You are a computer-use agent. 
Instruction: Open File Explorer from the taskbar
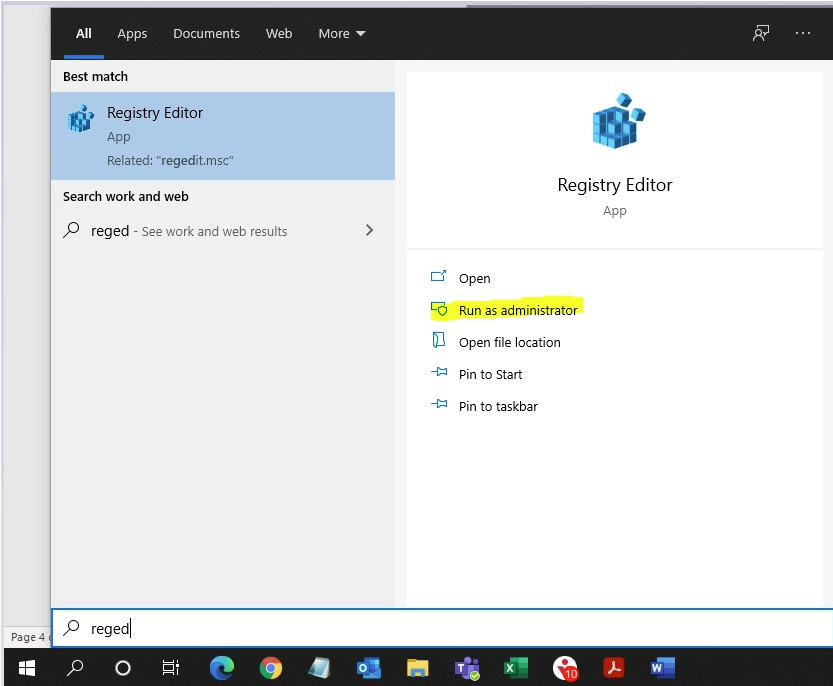417,667
